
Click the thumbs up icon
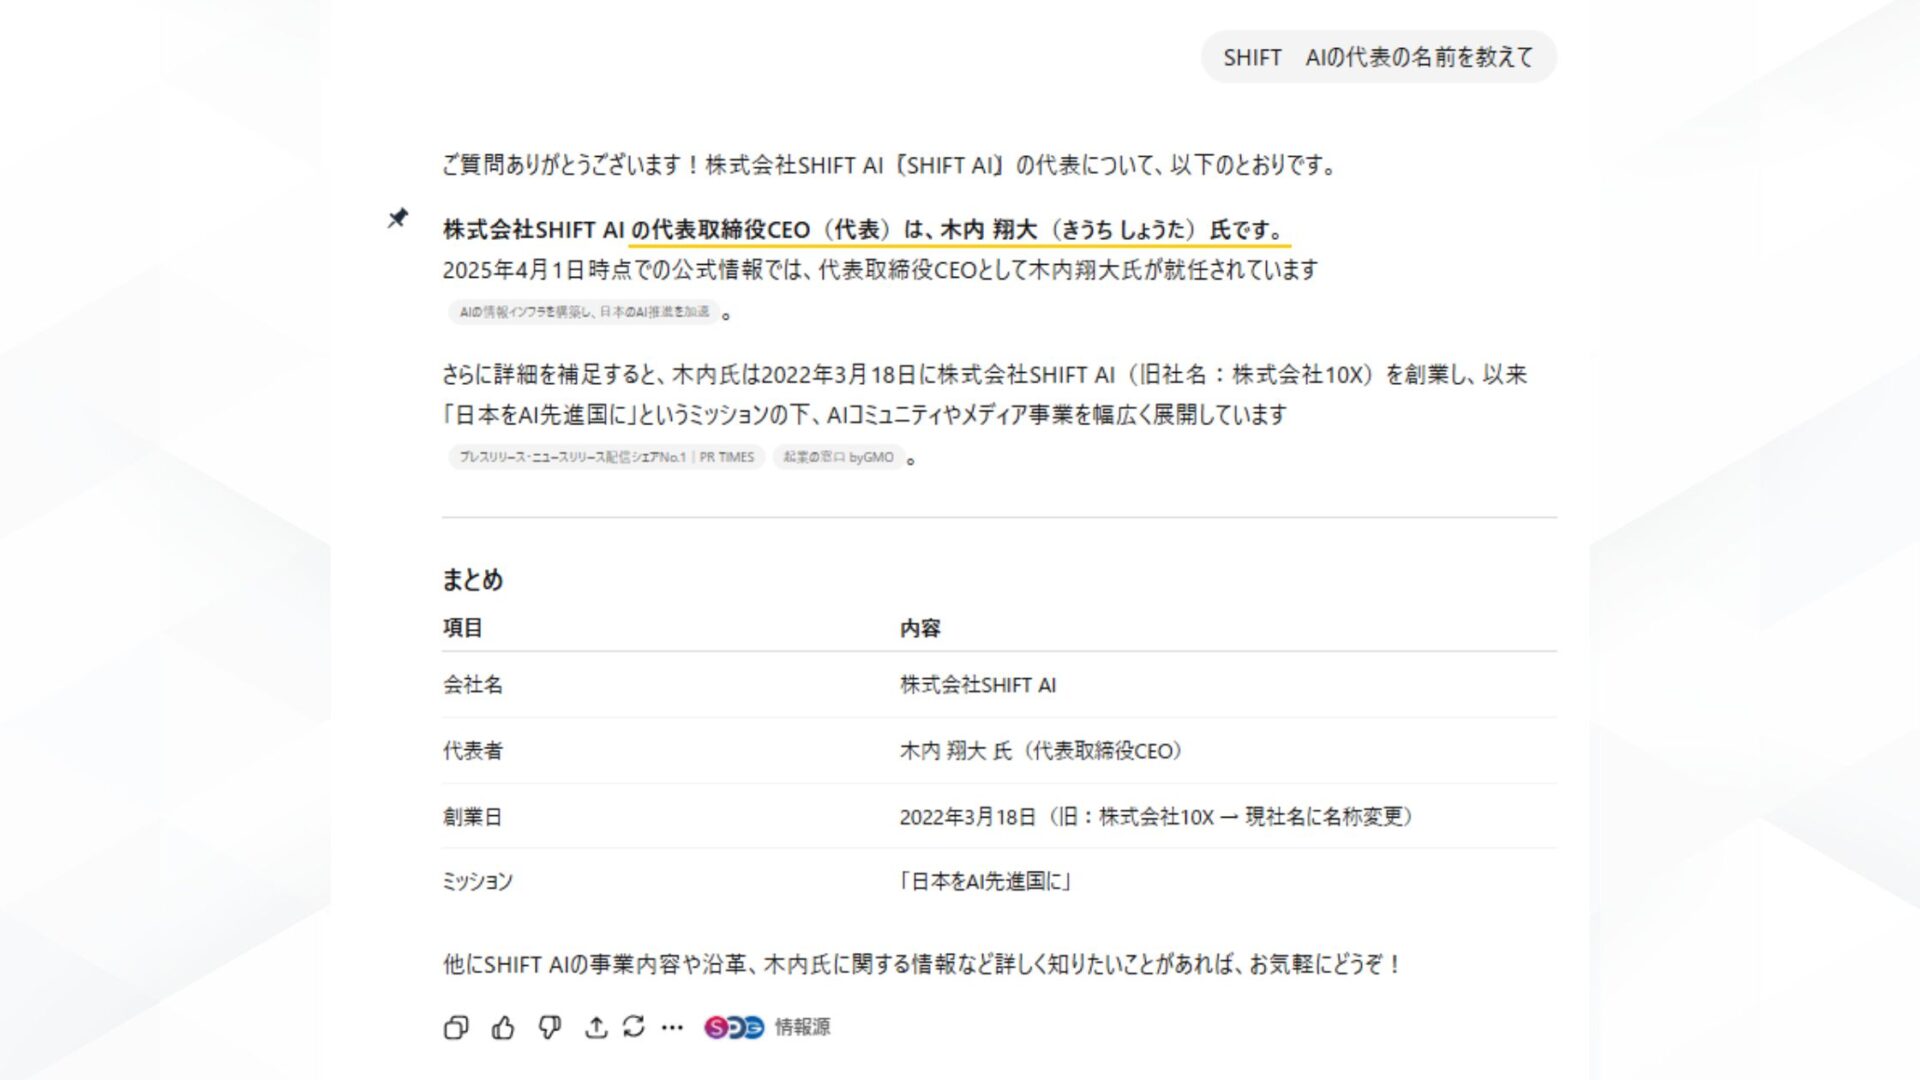tap(503, 1027)
